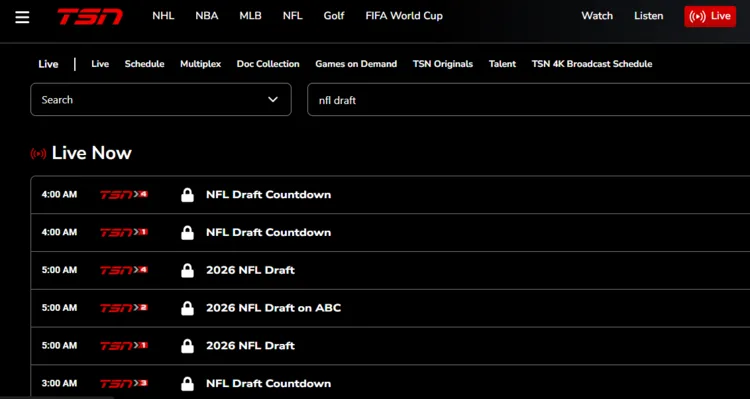Image resolution: width=750 pixels, height=399 pixels.
Task: Click the 3:00 AM time text
Action: (x=59, y=384)
